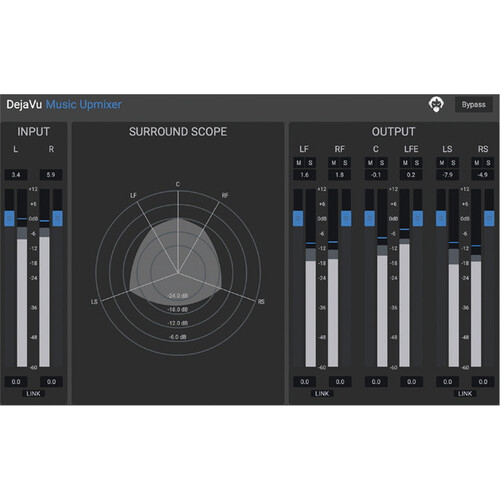The height and width of the screenshot is (500, 500).
Task: Click the LFE output fader handle
Action: [x=418, y=219]
